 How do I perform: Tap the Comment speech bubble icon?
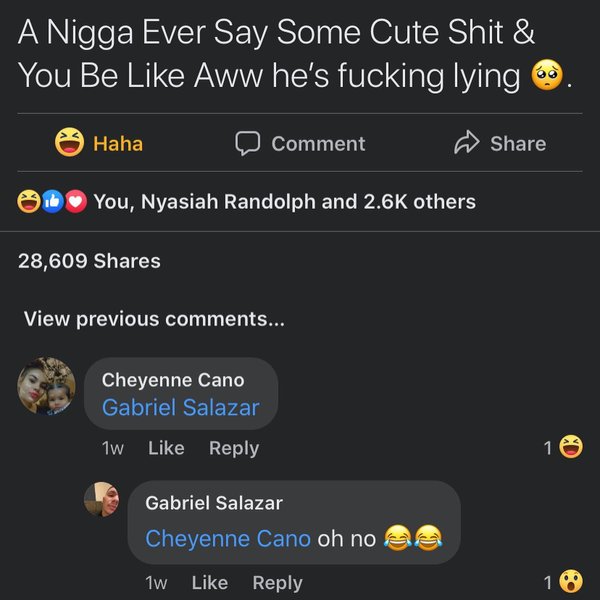[247, 144]
